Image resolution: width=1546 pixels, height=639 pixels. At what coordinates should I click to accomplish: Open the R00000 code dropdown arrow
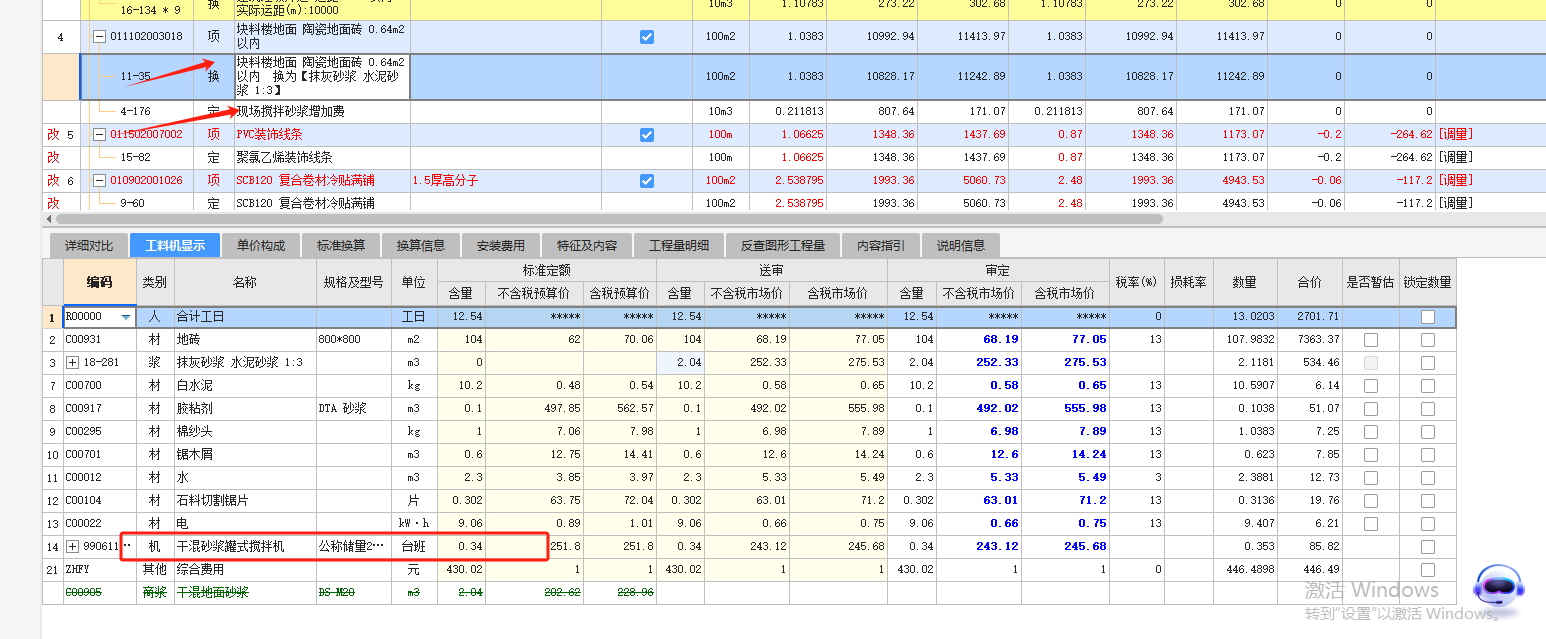tap(125, 317)
